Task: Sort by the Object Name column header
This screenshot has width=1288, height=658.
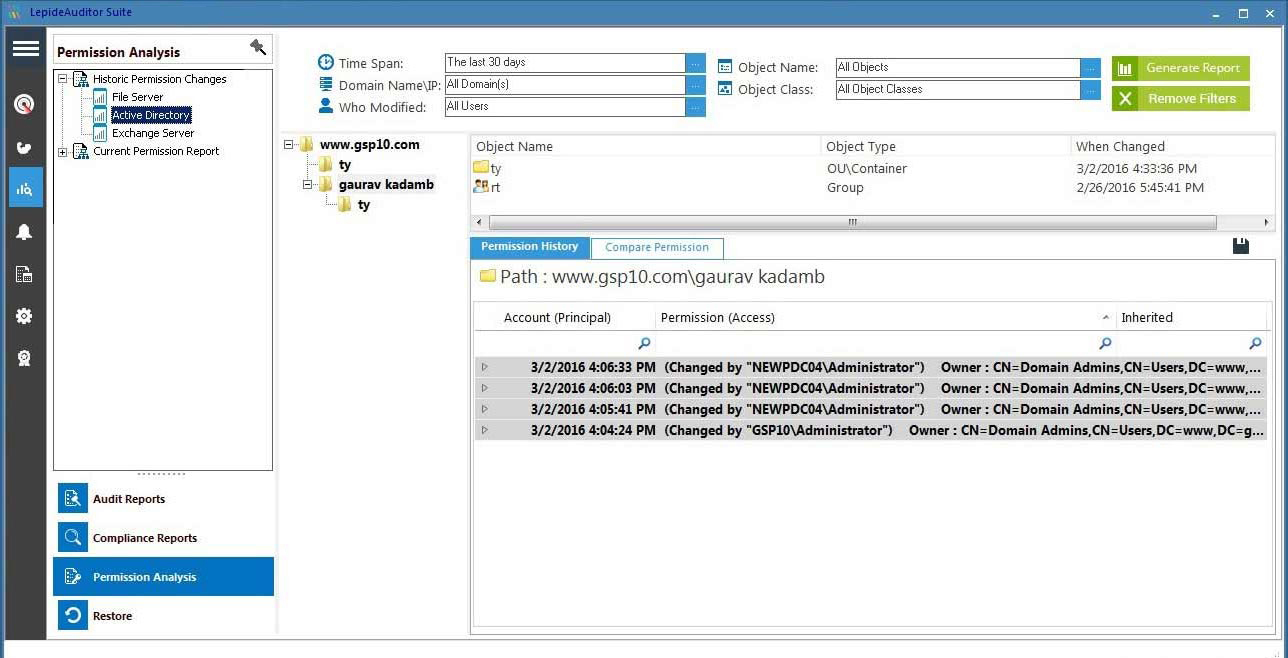Action: tap(645, 146)
